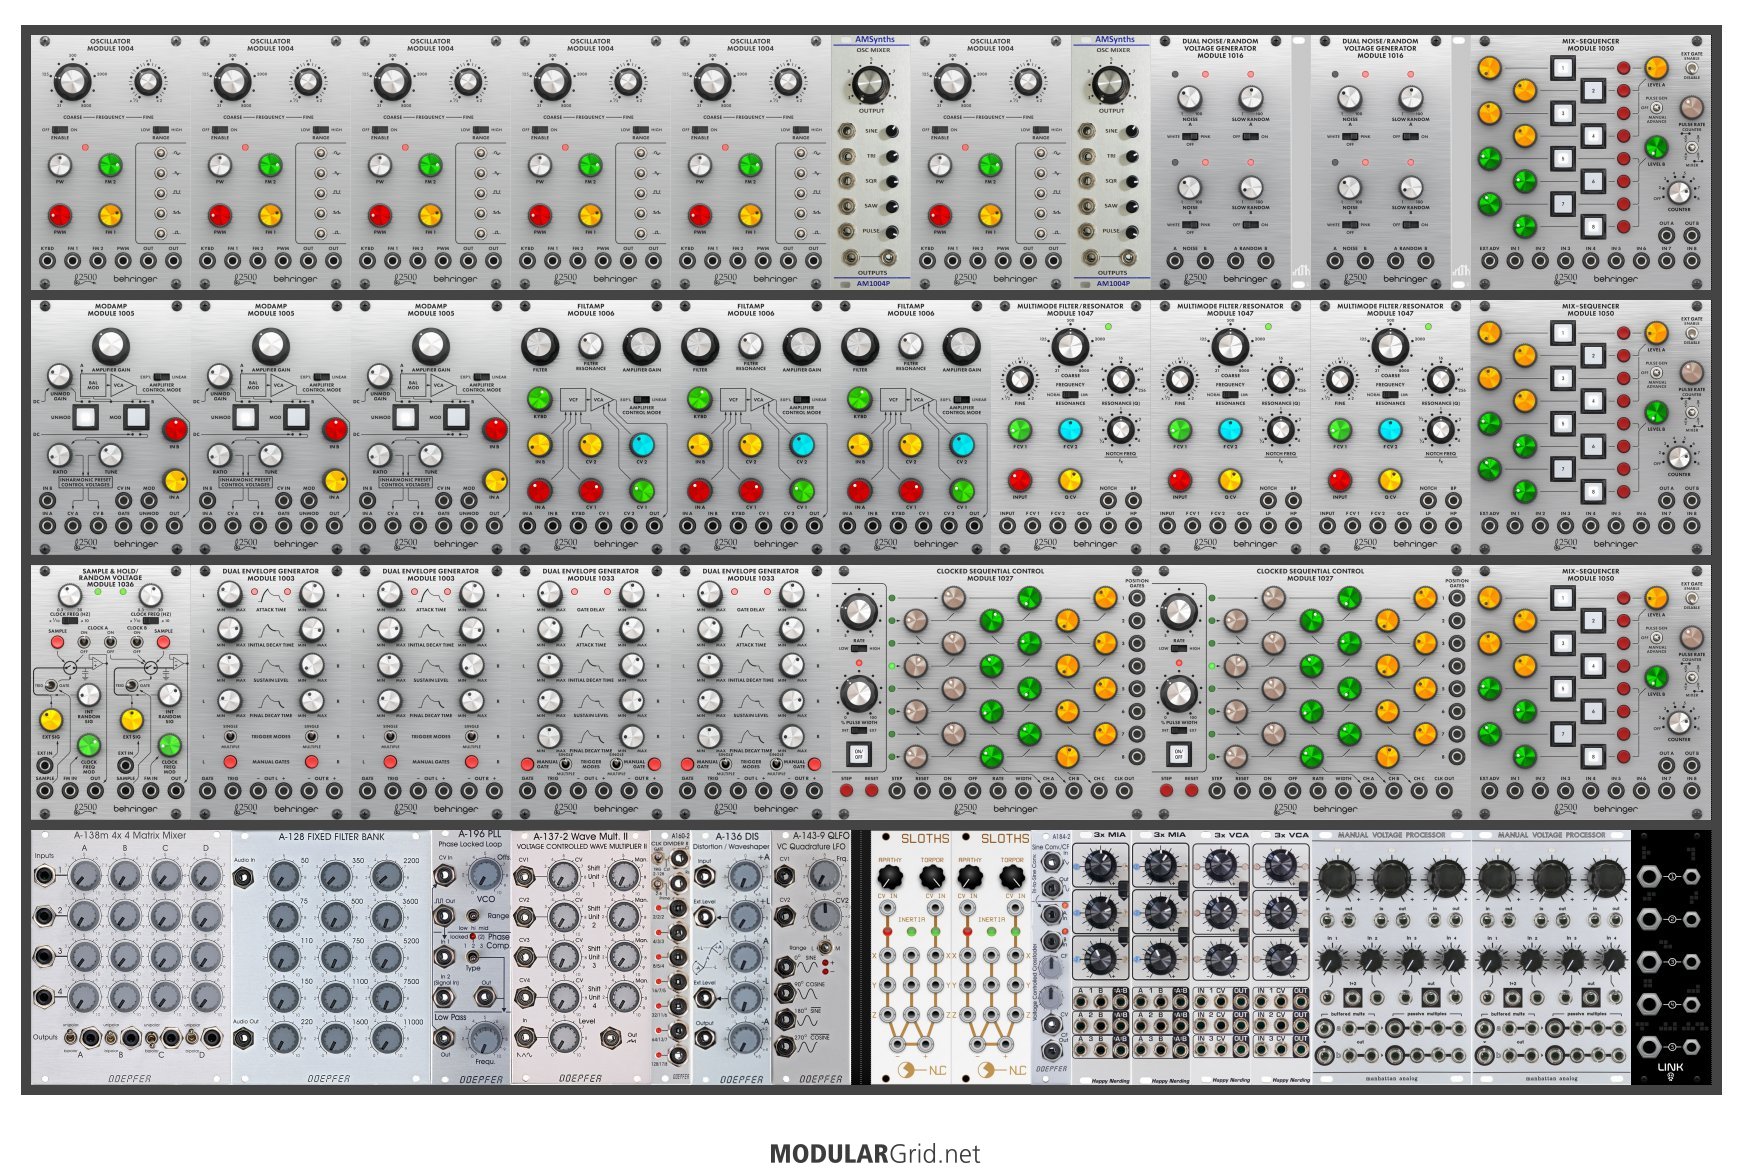Click the Matrix Mixer input 4 column D knob
1752x1175 pixels.
(x=206, y=997)
